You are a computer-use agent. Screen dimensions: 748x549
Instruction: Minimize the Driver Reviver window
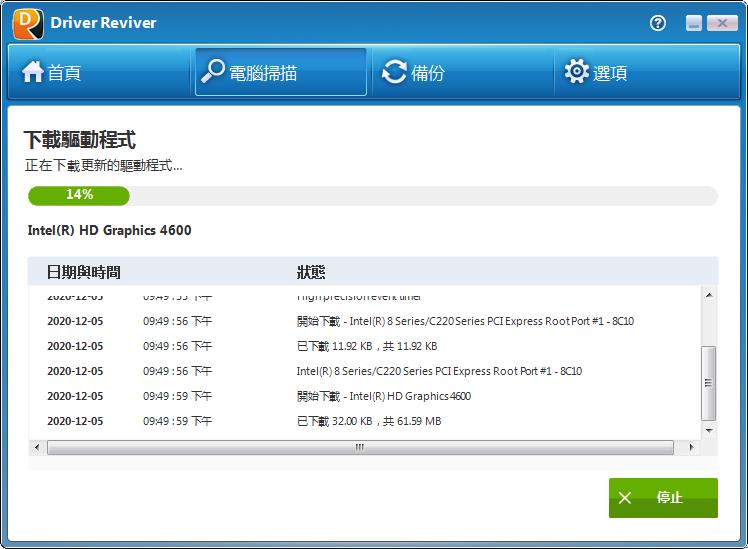694,23
